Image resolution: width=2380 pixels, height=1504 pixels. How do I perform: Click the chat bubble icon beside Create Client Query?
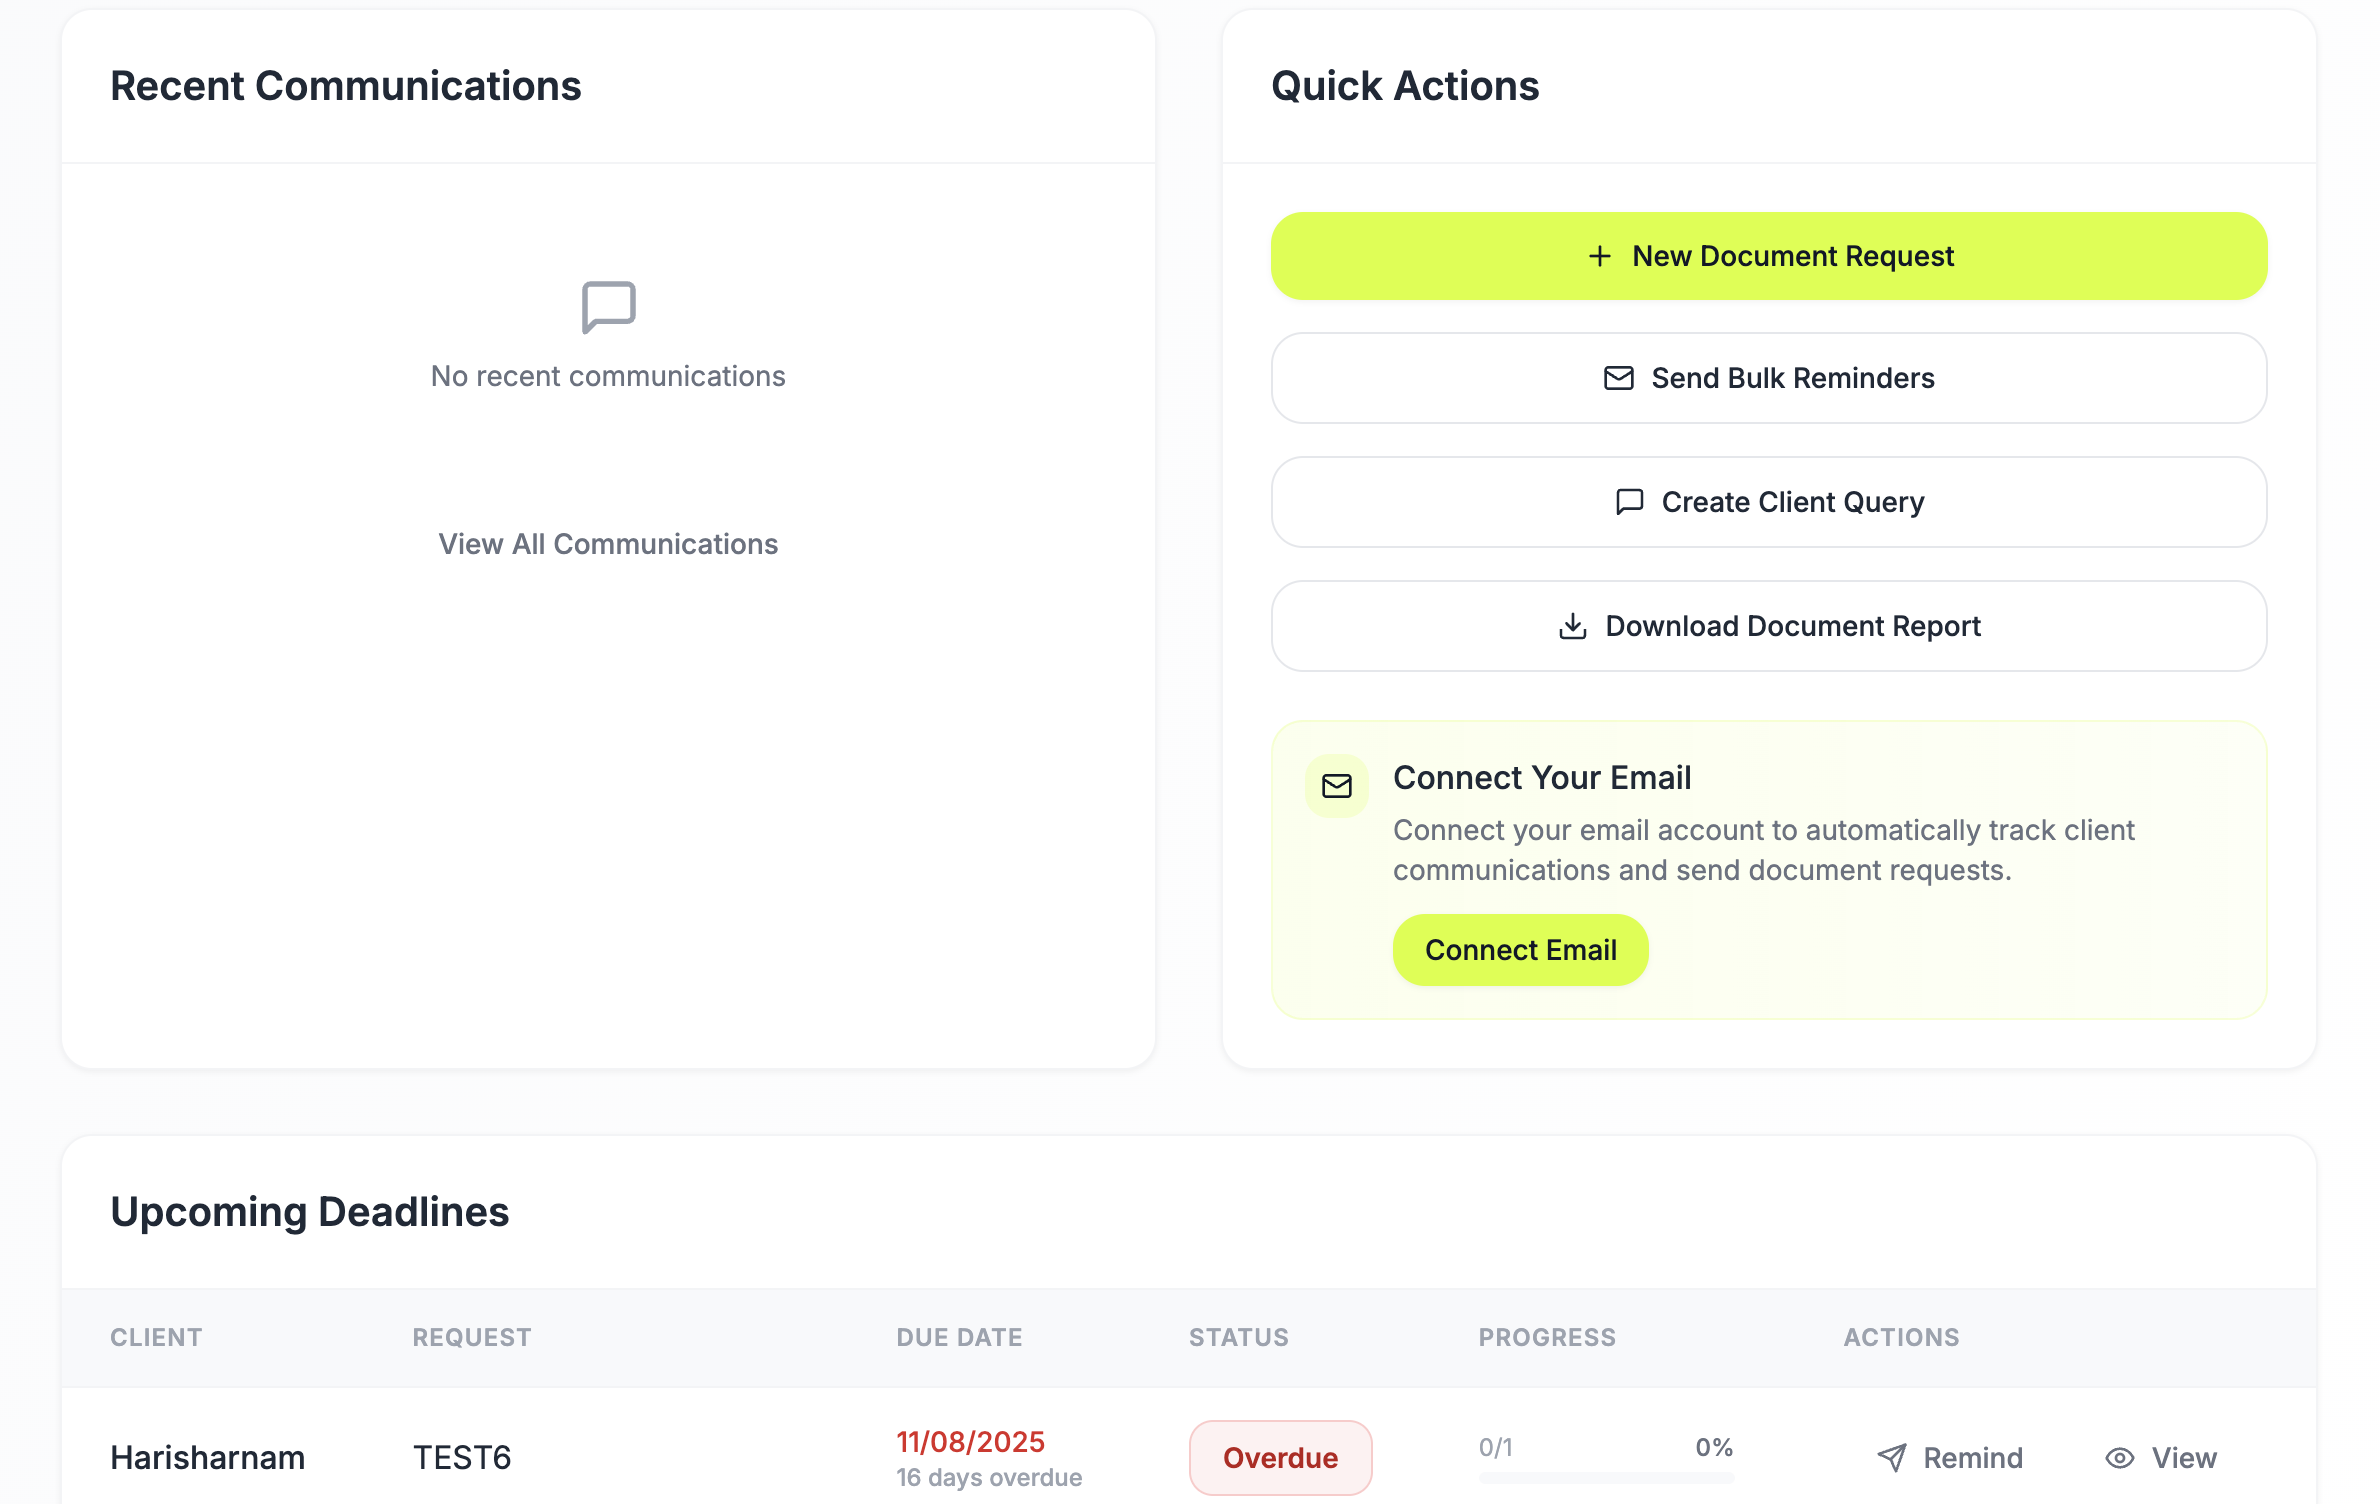[1629, 502]
